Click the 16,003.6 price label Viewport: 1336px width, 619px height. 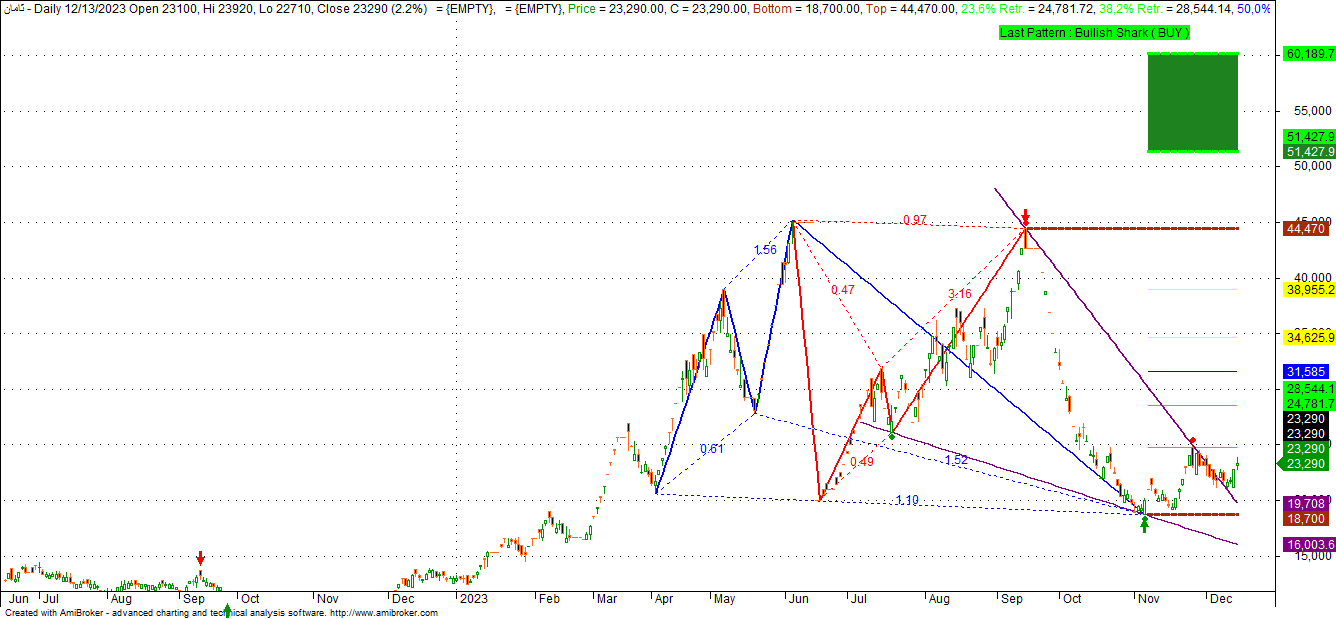tap(1307, 544)
